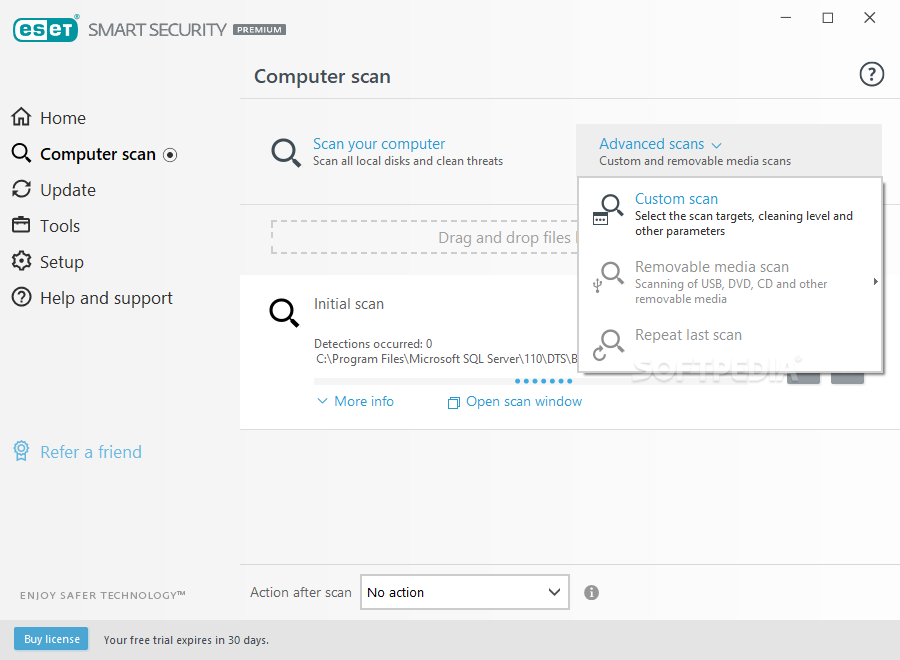Click the PREMIUM badge
The image size is (900, 660).
coord(259,30)
